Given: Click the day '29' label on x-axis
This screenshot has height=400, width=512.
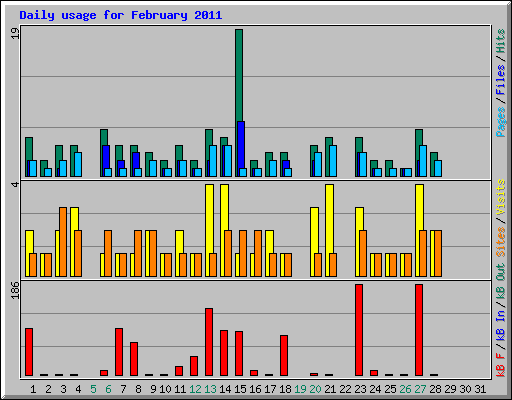Looking at the screenshot, I should pyautogui.click(x=450, y=389).
